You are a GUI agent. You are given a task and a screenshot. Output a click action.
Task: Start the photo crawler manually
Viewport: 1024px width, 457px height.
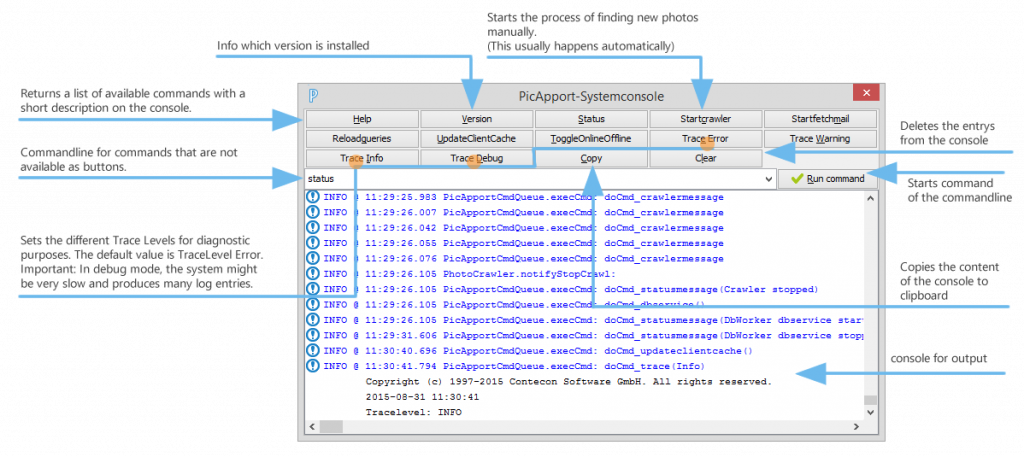pos(705,119)
